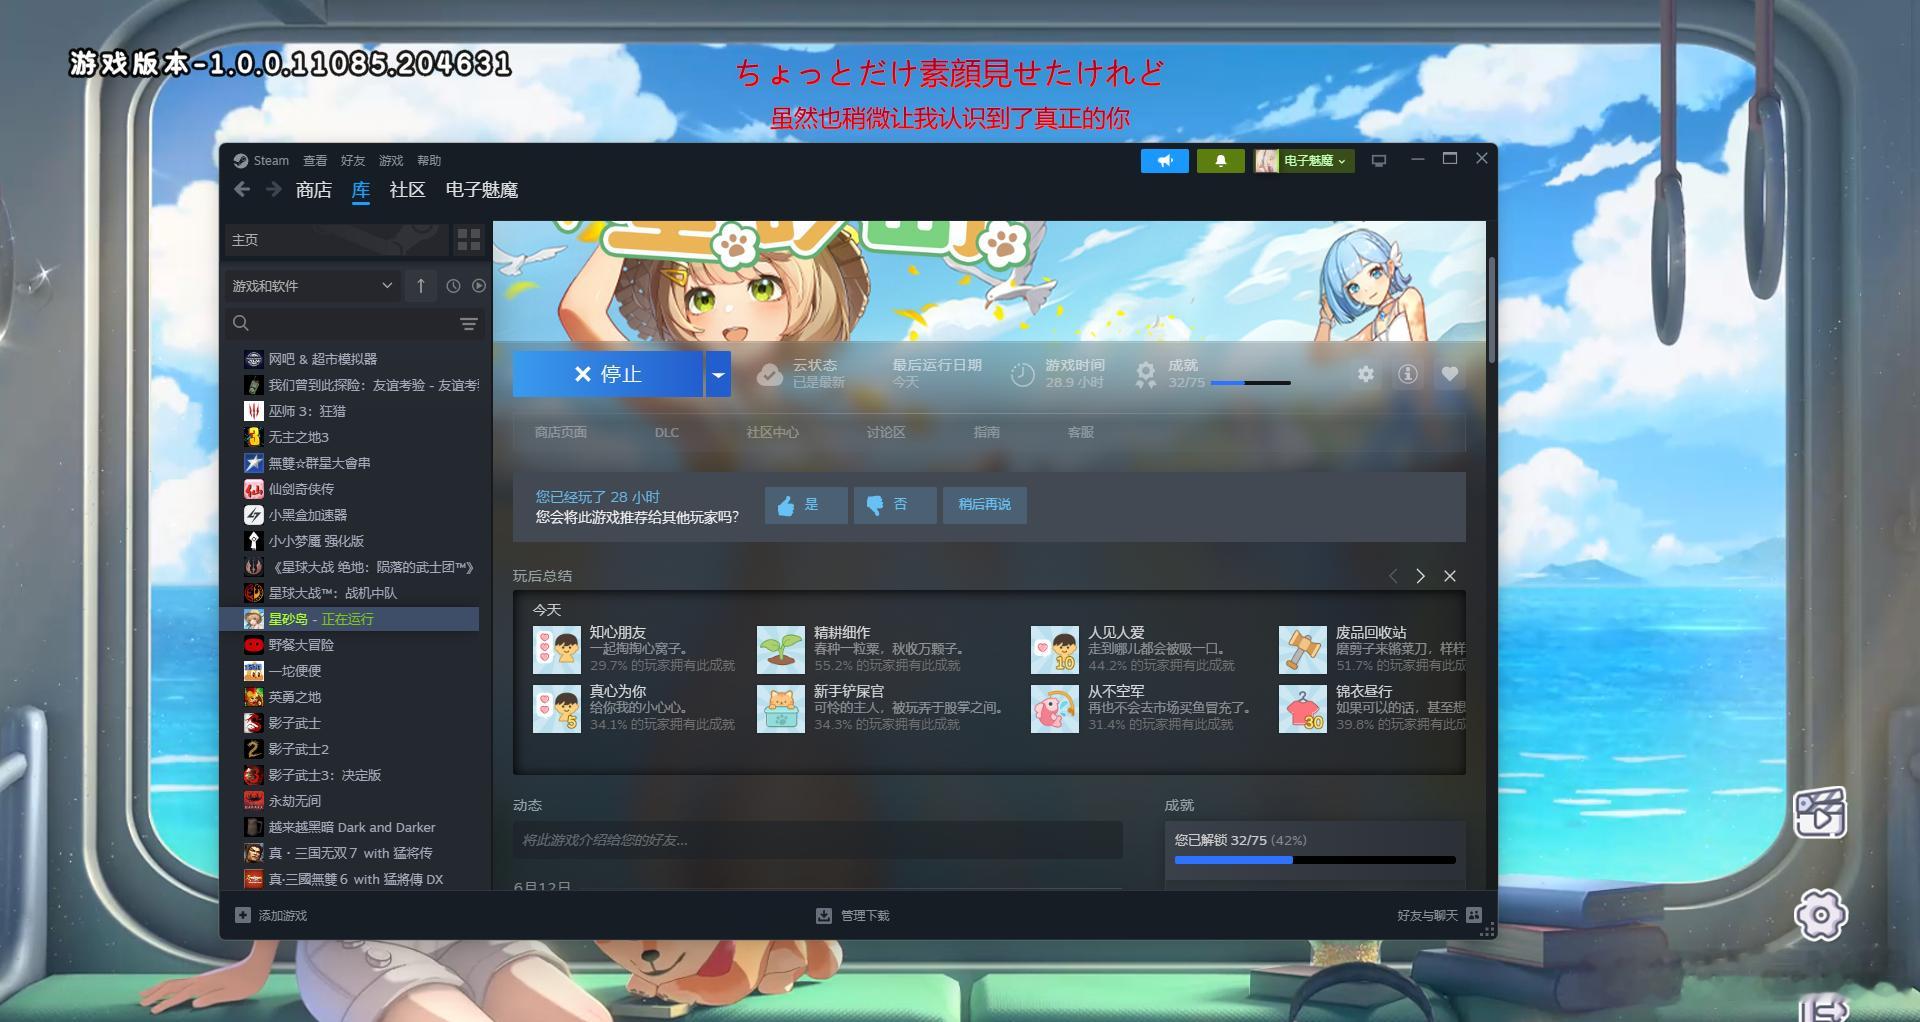This screenshot has width=1920, height=1022.
Task: Open the 精耕细作 achievement icon
Action: 781,650
